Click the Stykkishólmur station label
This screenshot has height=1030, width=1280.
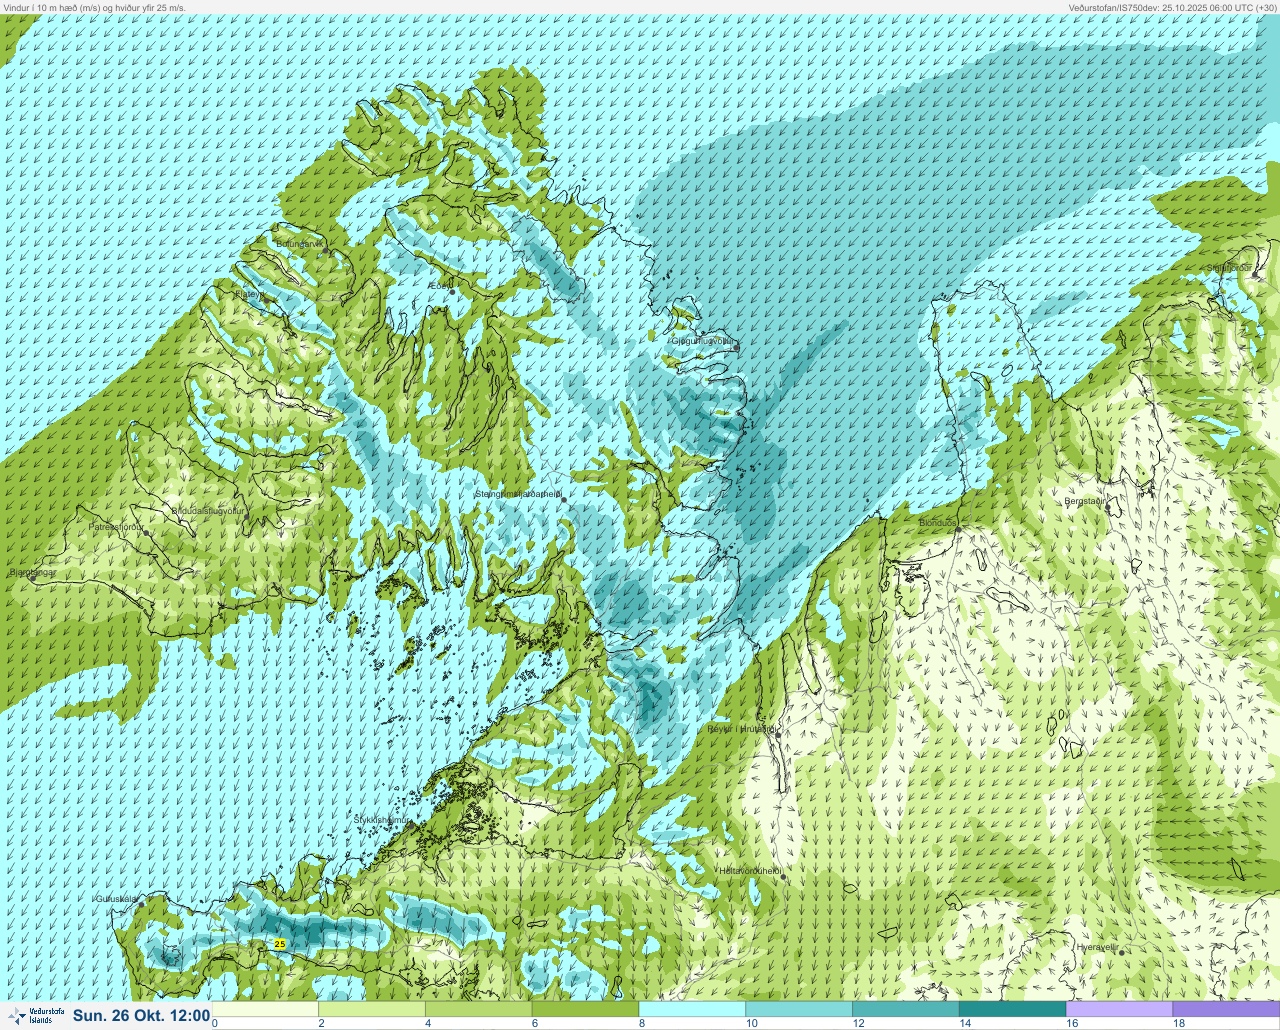tap(383, 820)
